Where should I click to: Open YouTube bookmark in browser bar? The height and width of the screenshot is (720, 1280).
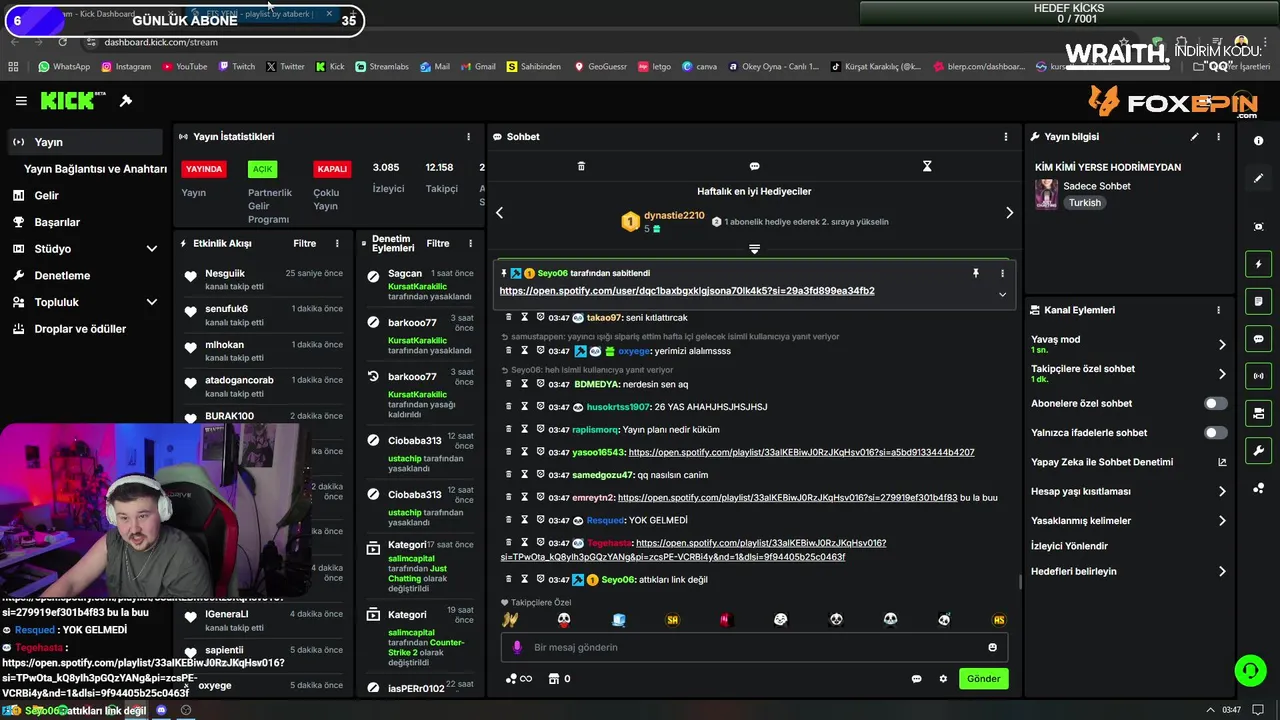point(184,67)
